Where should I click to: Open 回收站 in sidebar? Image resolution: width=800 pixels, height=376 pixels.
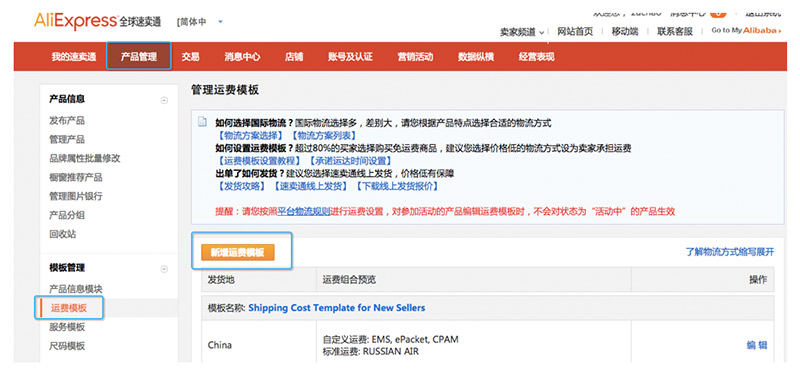[62, 234]
